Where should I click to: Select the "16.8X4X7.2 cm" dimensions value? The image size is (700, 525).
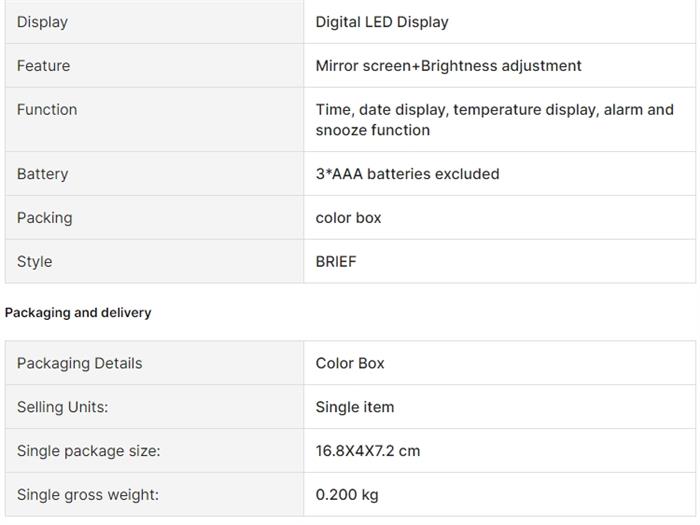(368, 451)
